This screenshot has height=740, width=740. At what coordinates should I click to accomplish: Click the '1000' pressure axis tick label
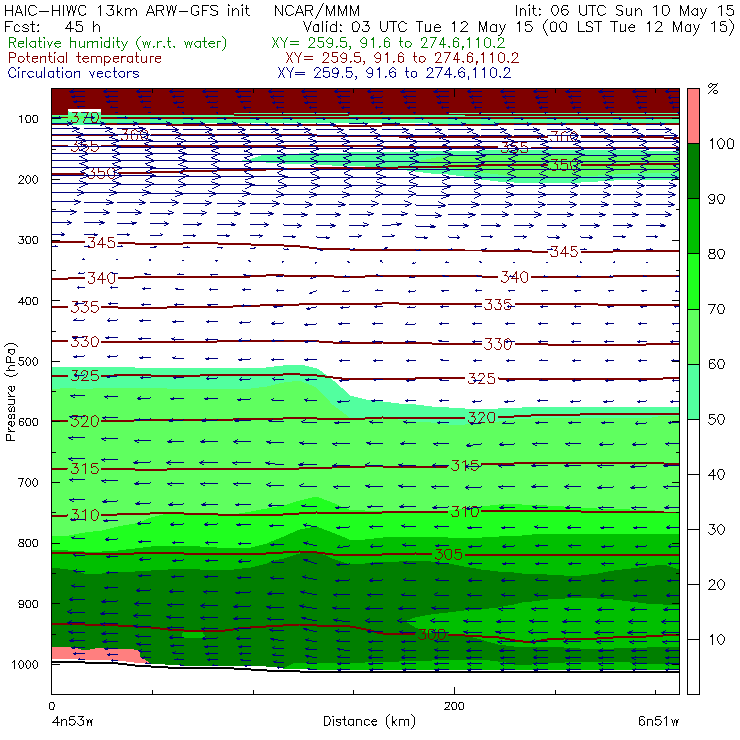(25, 664)
